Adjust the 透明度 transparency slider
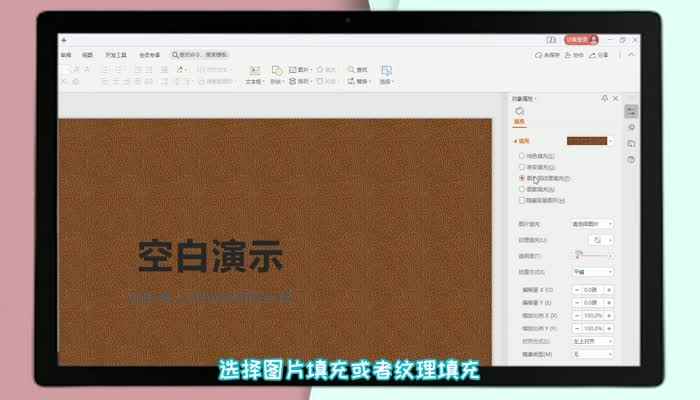 point(592,255)
